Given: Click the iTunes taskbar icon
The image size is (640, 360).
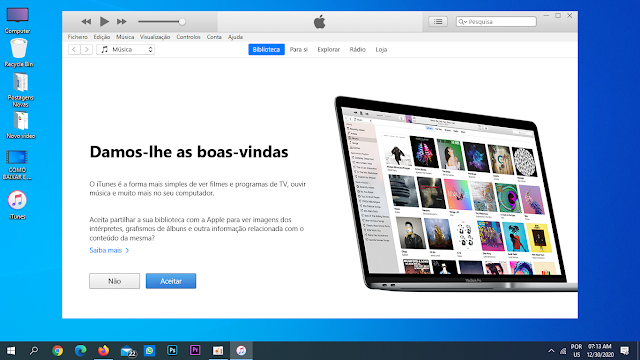Looking at the screenshot, I should tap(241, 351).
